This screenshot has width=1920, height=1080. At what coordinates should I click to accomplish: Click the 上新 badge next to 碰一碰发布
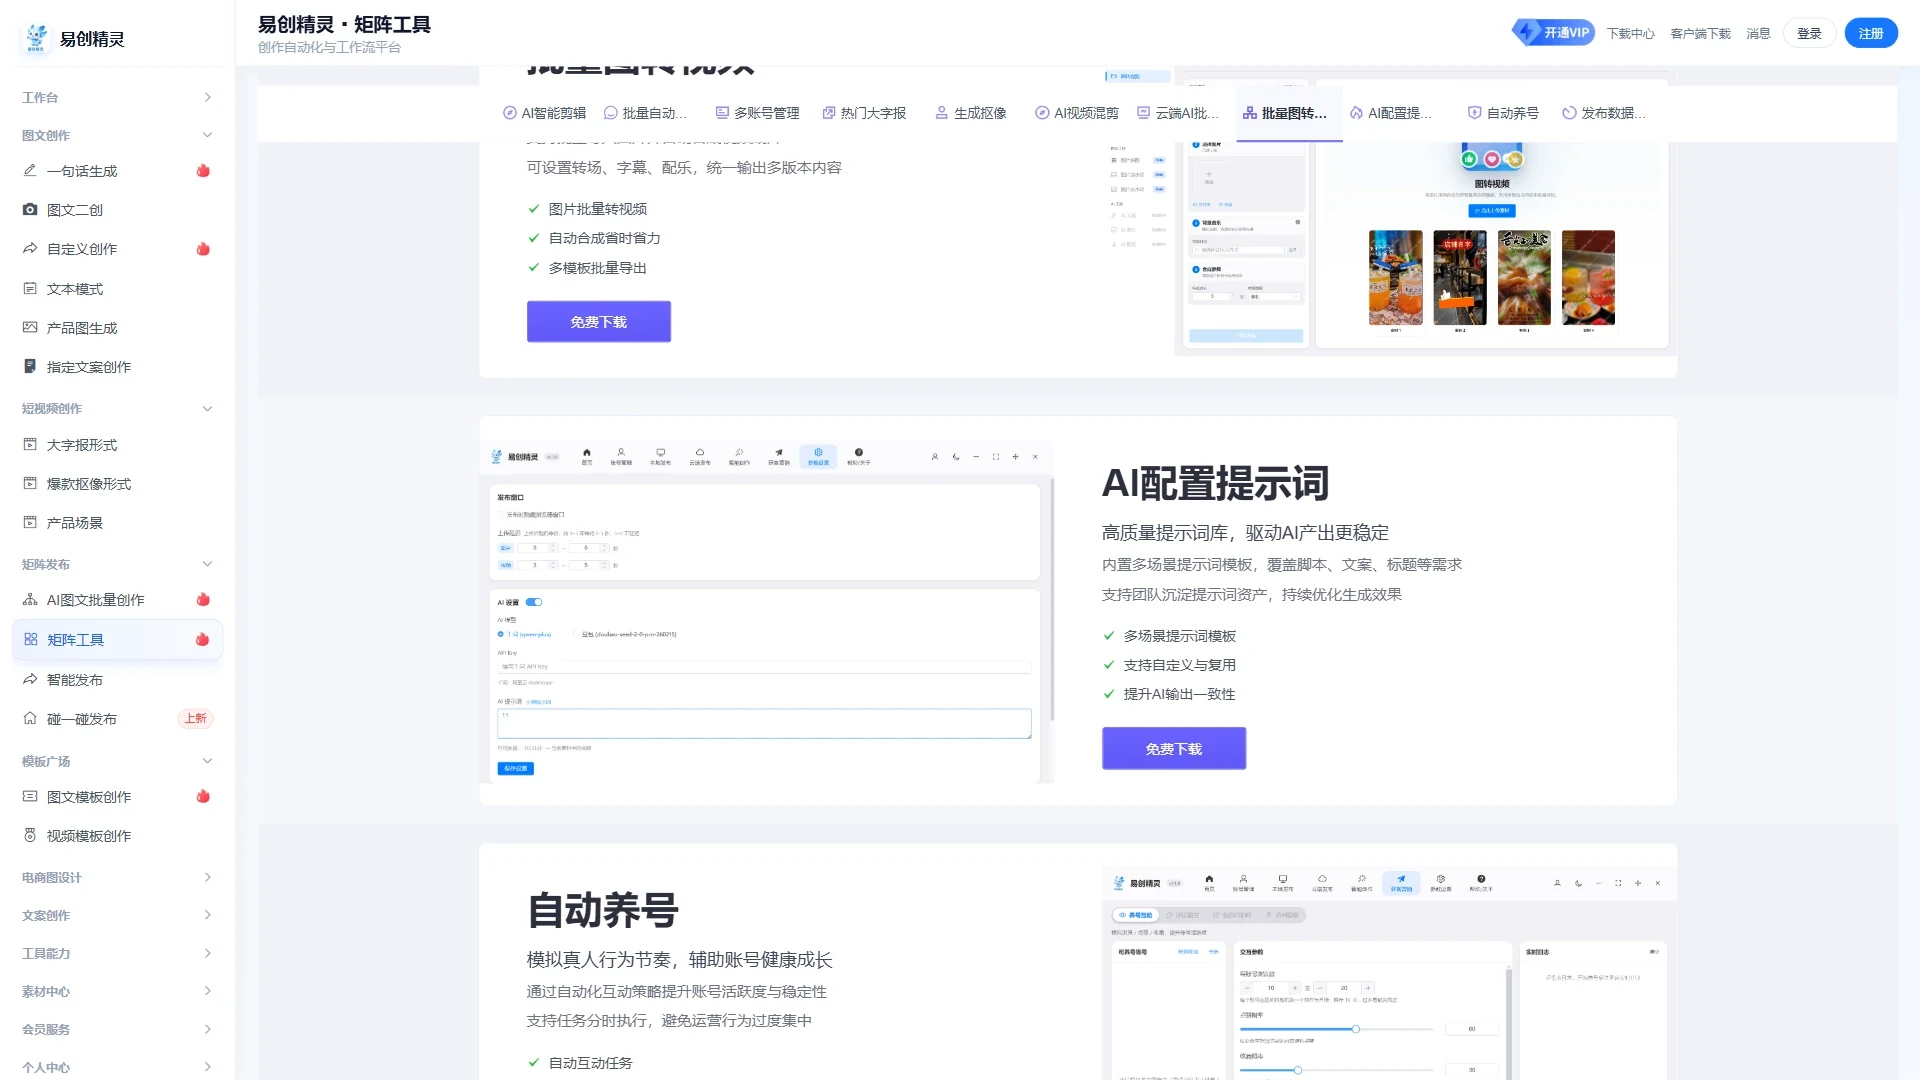click(195, 719)
